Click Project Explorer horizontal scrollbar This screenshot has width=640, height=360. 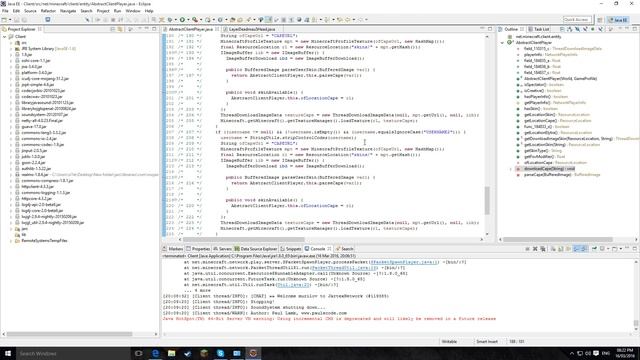69,334
